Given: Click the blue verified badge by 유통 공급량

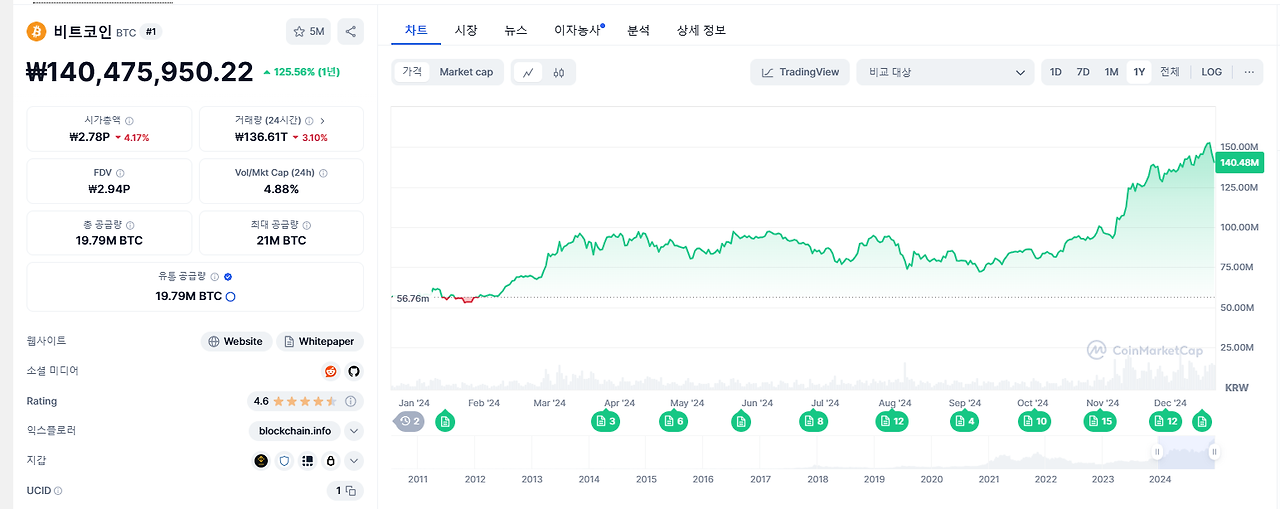Looking at the screenshot, I should (229, 276).
